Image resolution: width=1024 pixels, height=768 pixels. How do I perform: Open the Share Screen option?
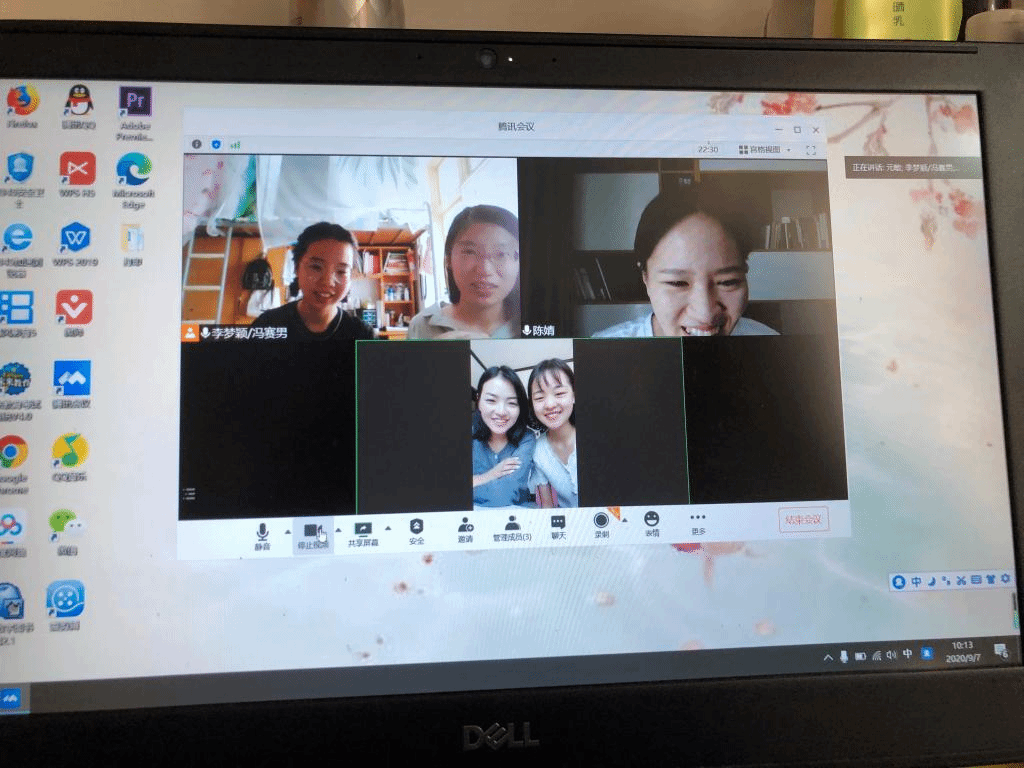tap(363, 532)
